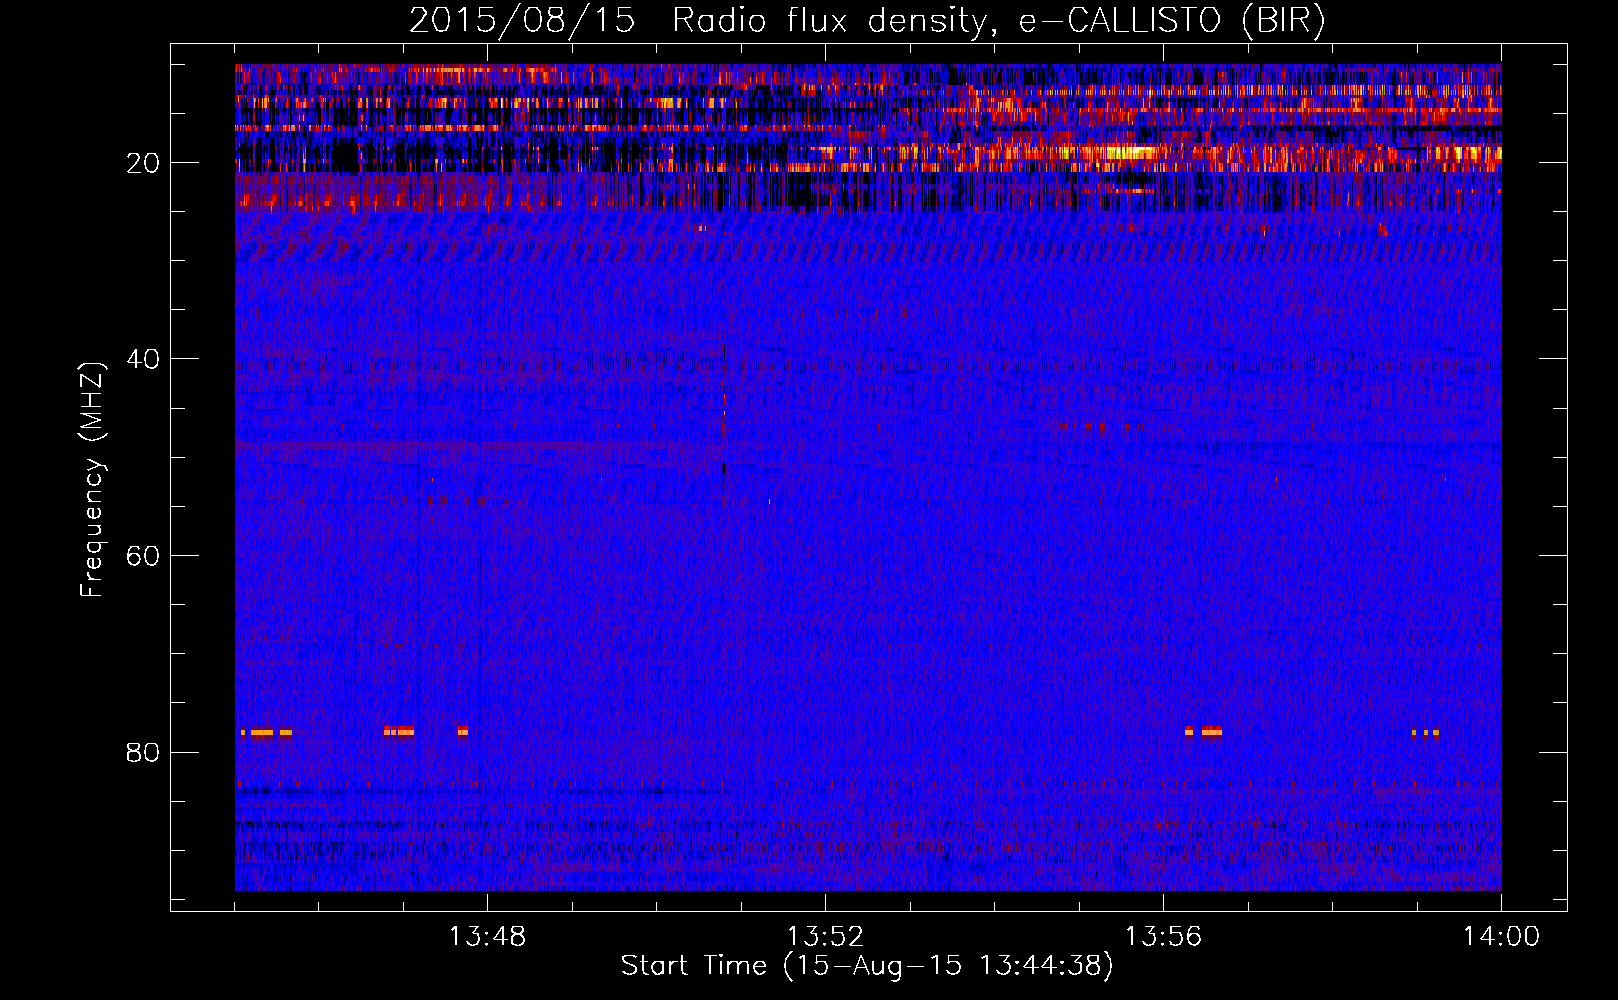This screenshot has width=1618, height=1000.
Task: Click the 13:52 time tick label
Action: click(825, 937)
